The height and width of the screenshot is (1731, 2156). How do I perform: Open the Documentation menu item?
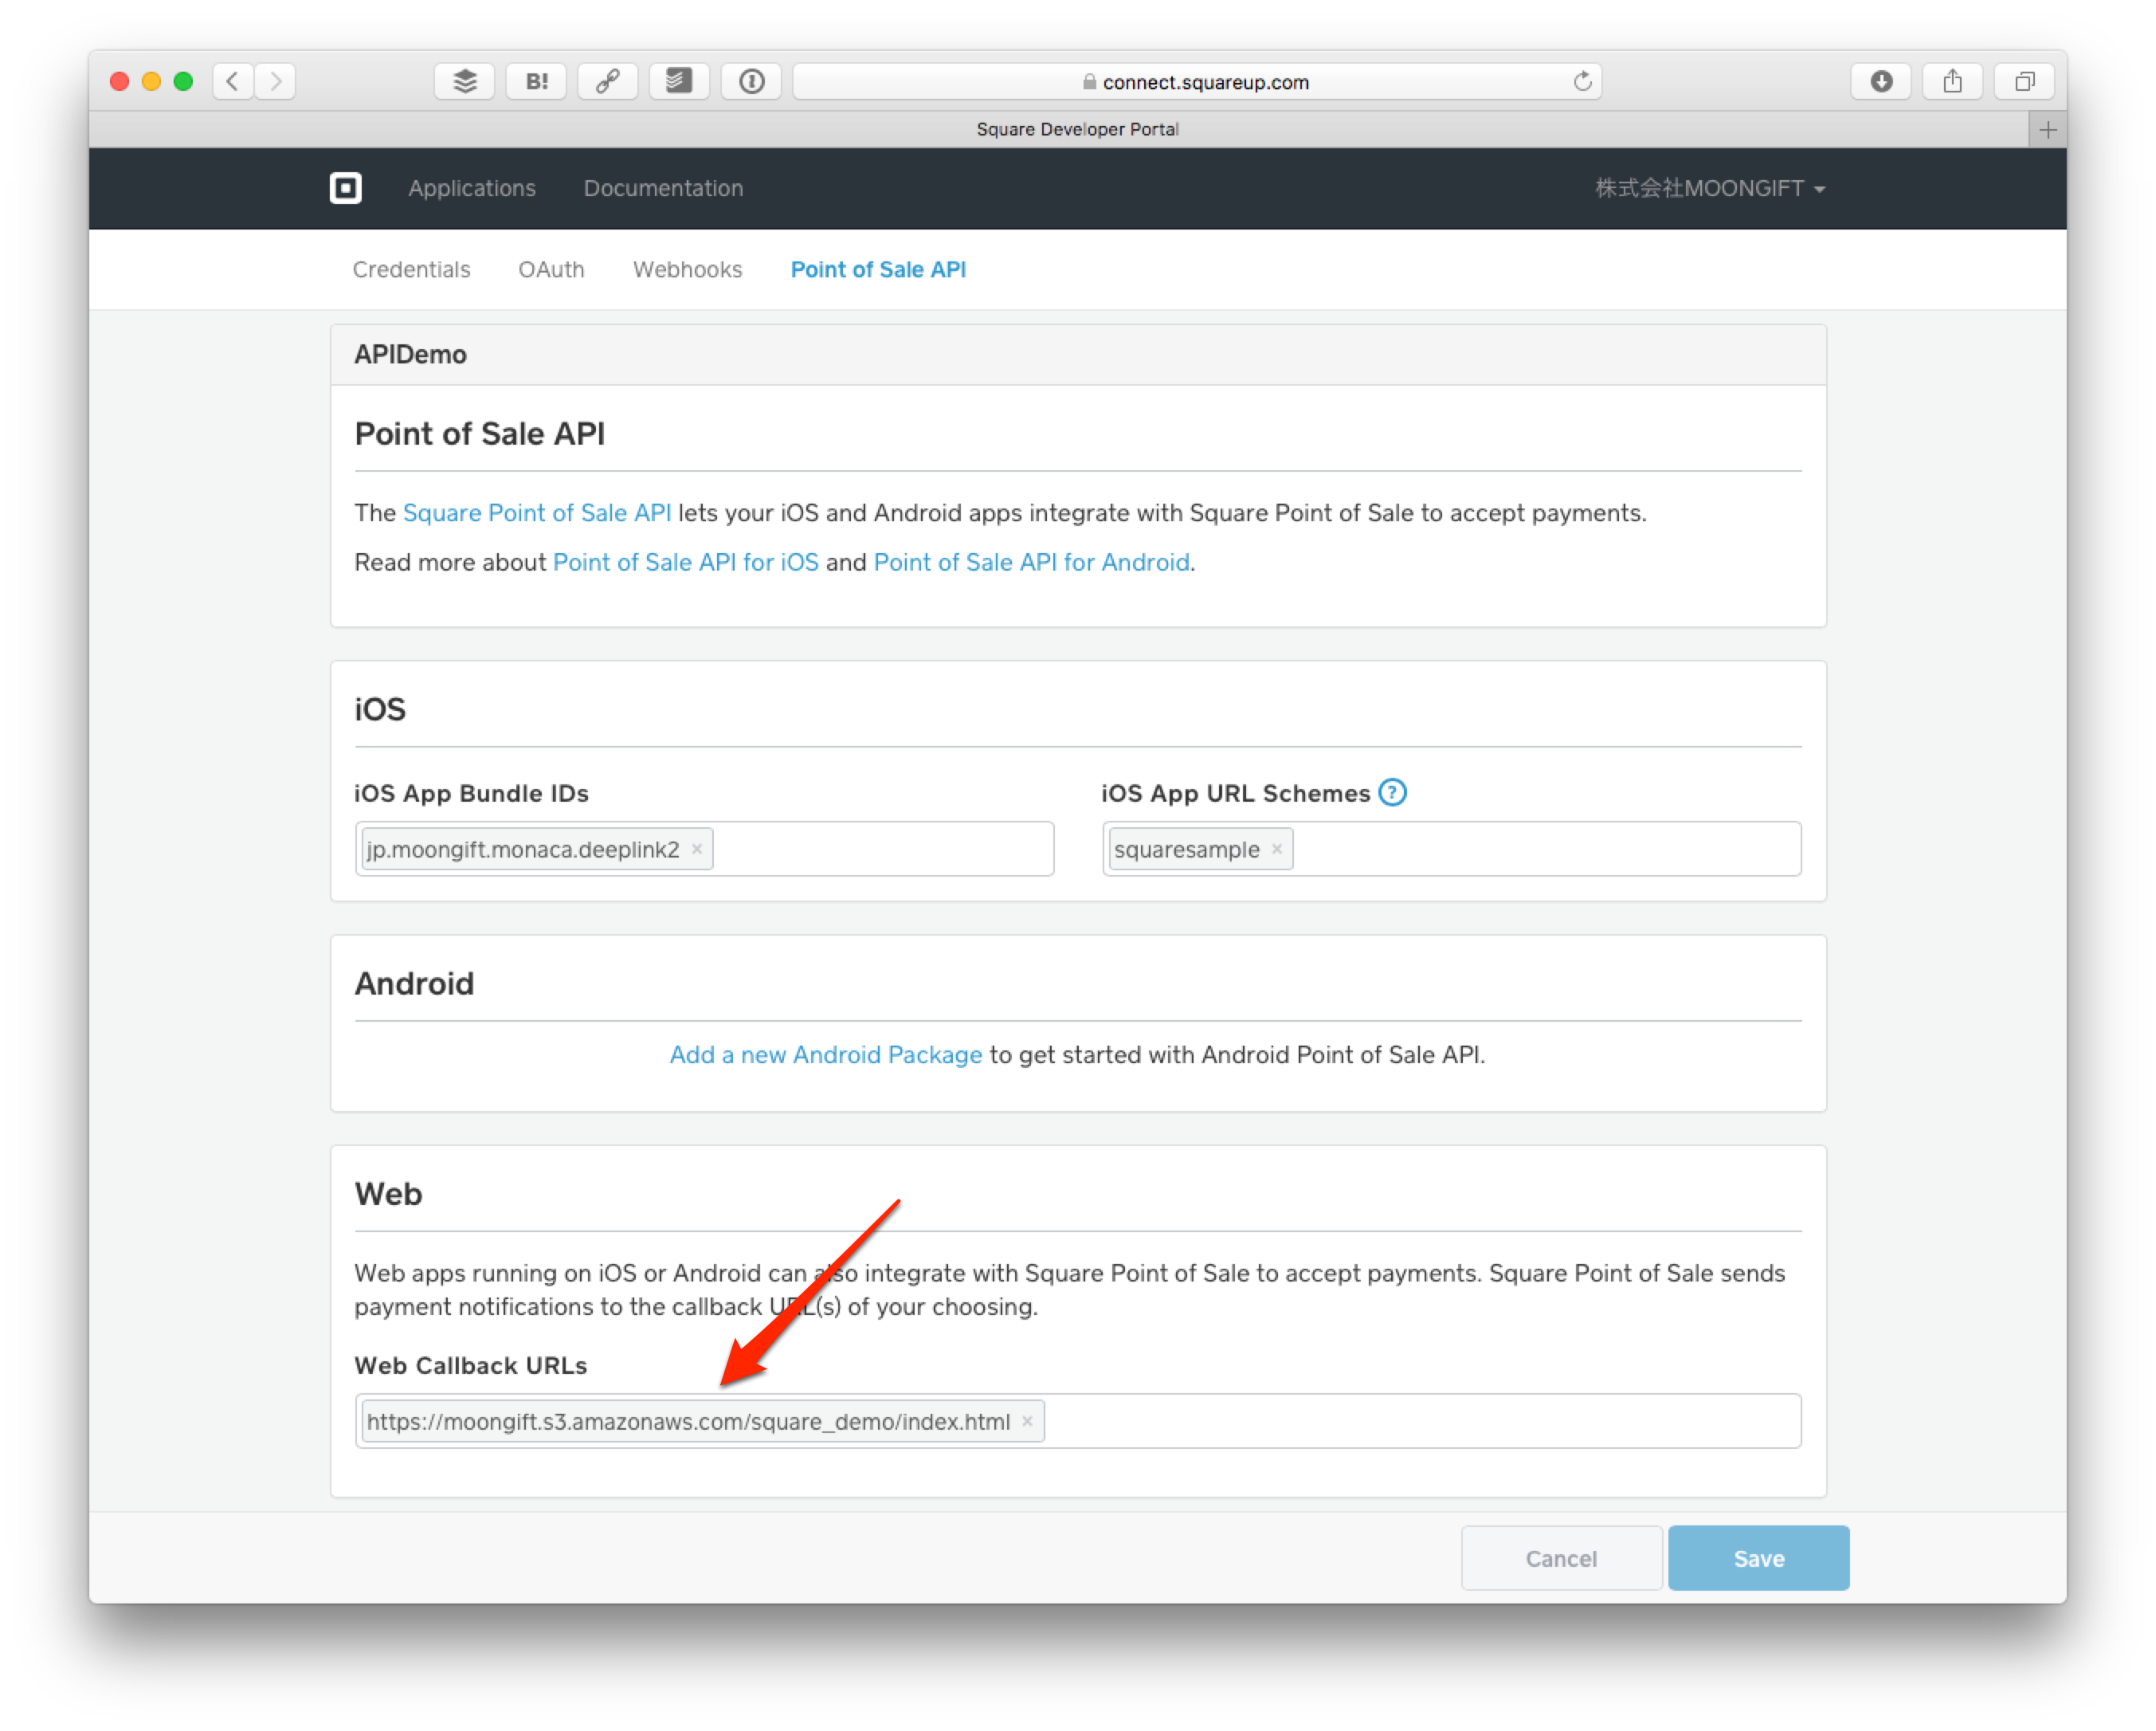tap(662, 187)
